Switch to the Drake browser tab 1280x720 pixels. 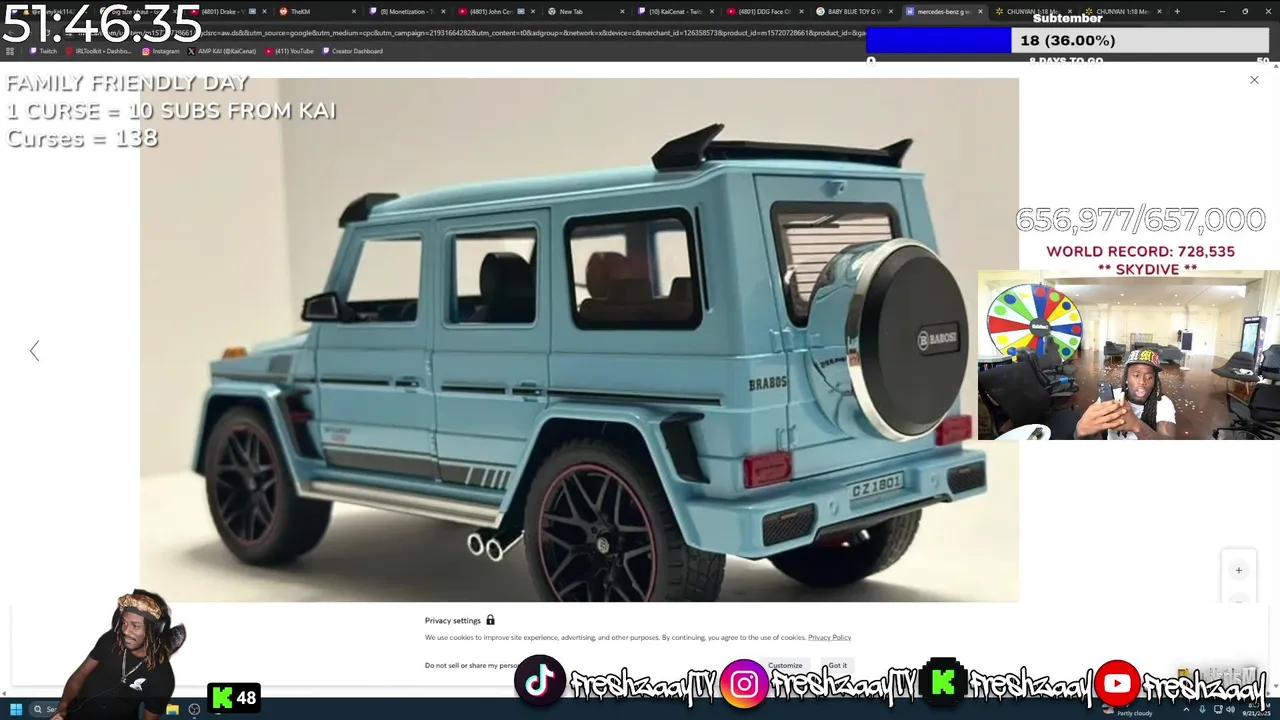227,11
